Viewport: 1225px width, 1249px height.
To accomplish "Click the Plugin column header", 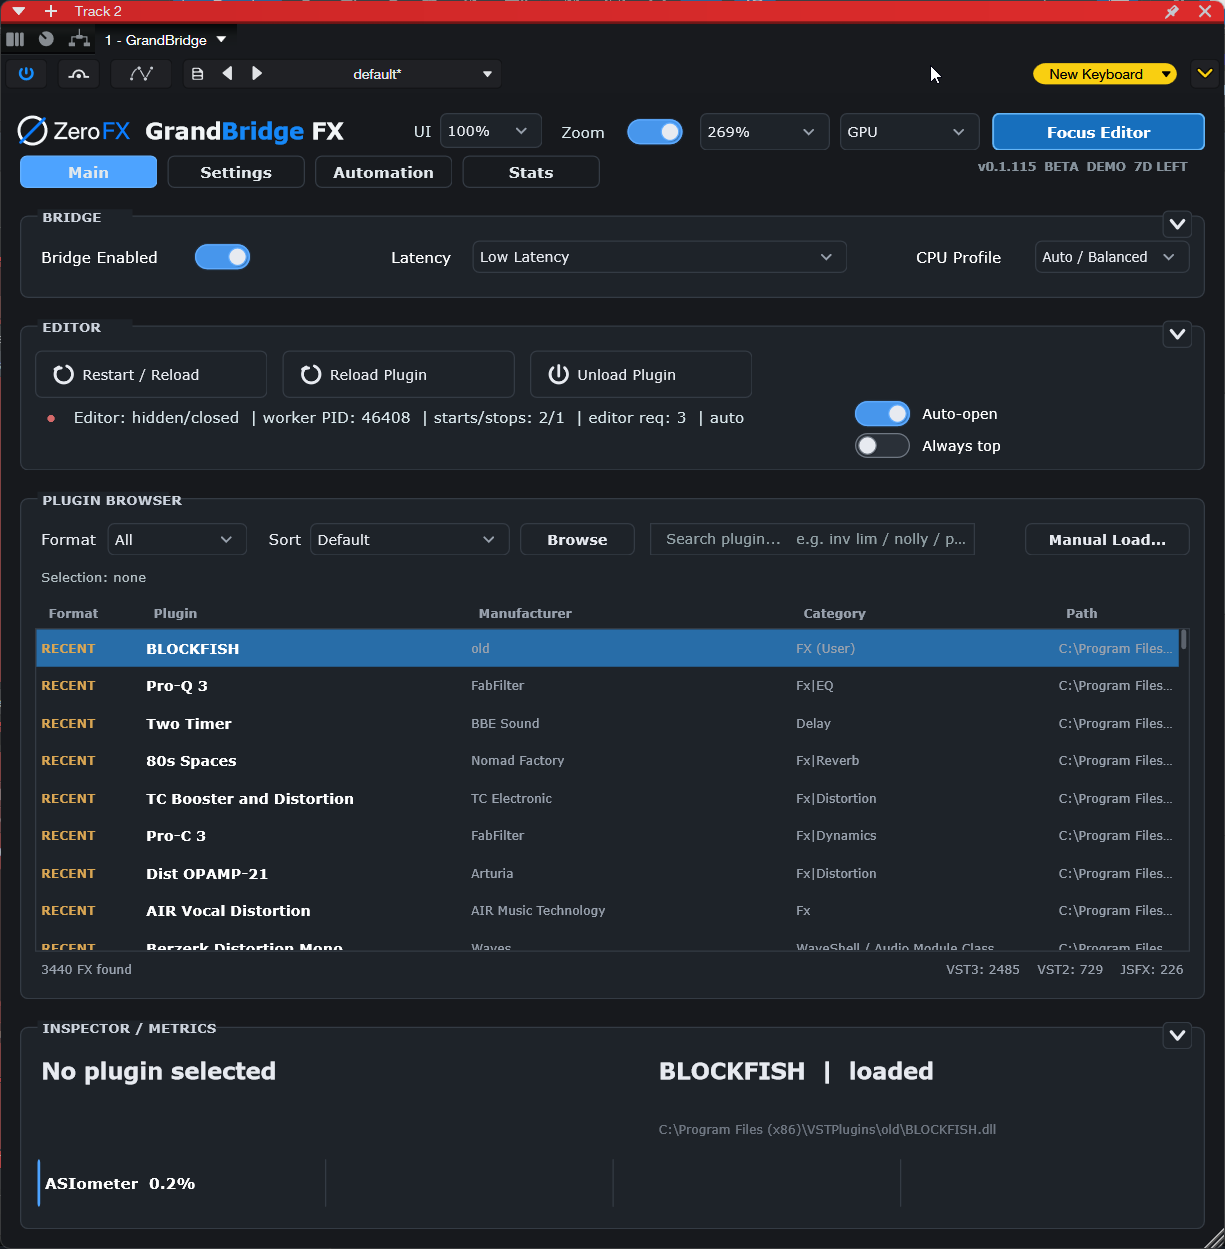I will pos(175,613).
